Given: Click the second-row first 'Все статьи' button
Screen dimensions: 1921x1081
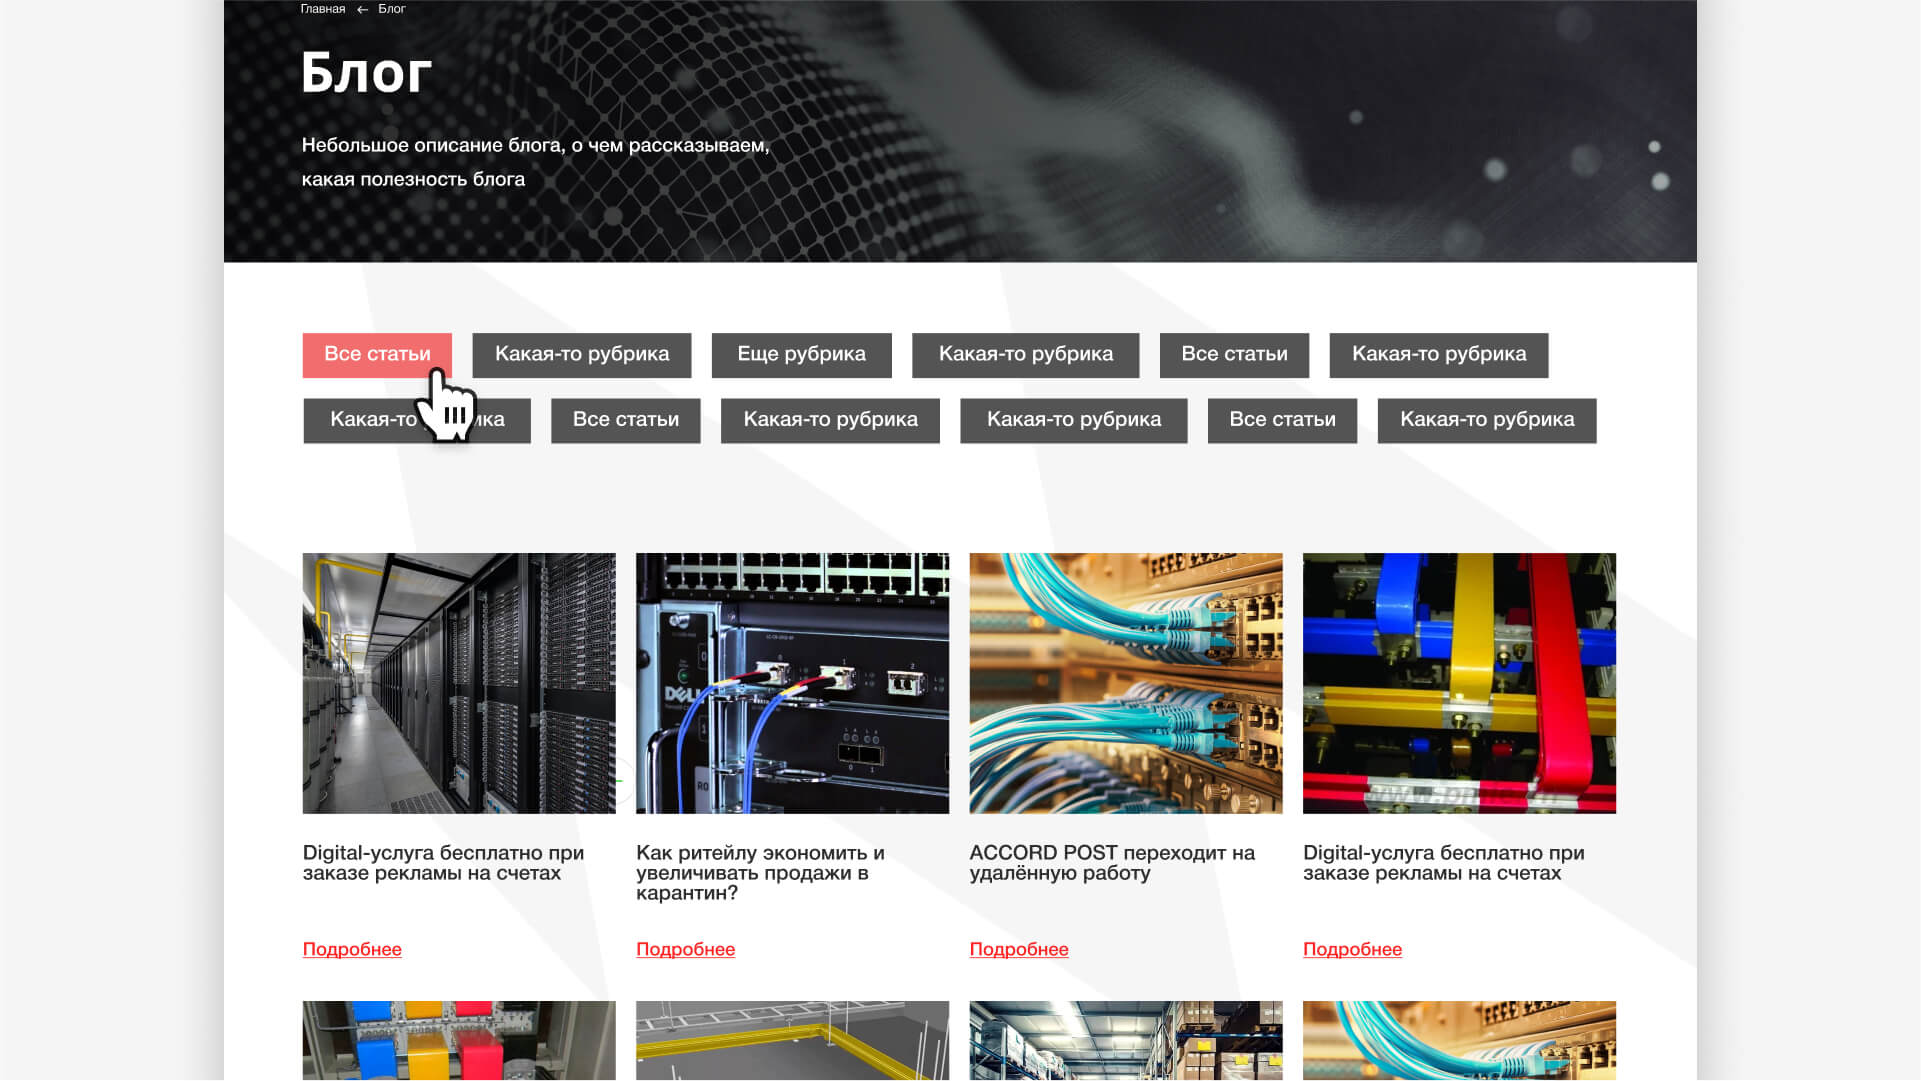Looking at the screenshot, I should (x=625, y=420).
